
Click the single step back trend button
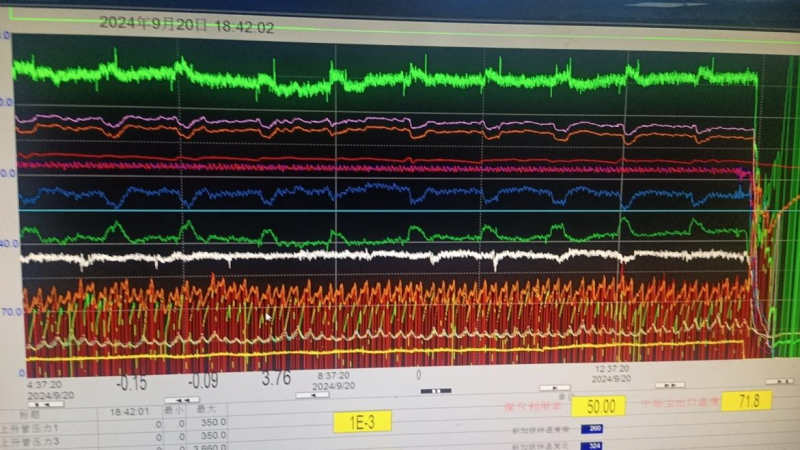pos(313,394)
